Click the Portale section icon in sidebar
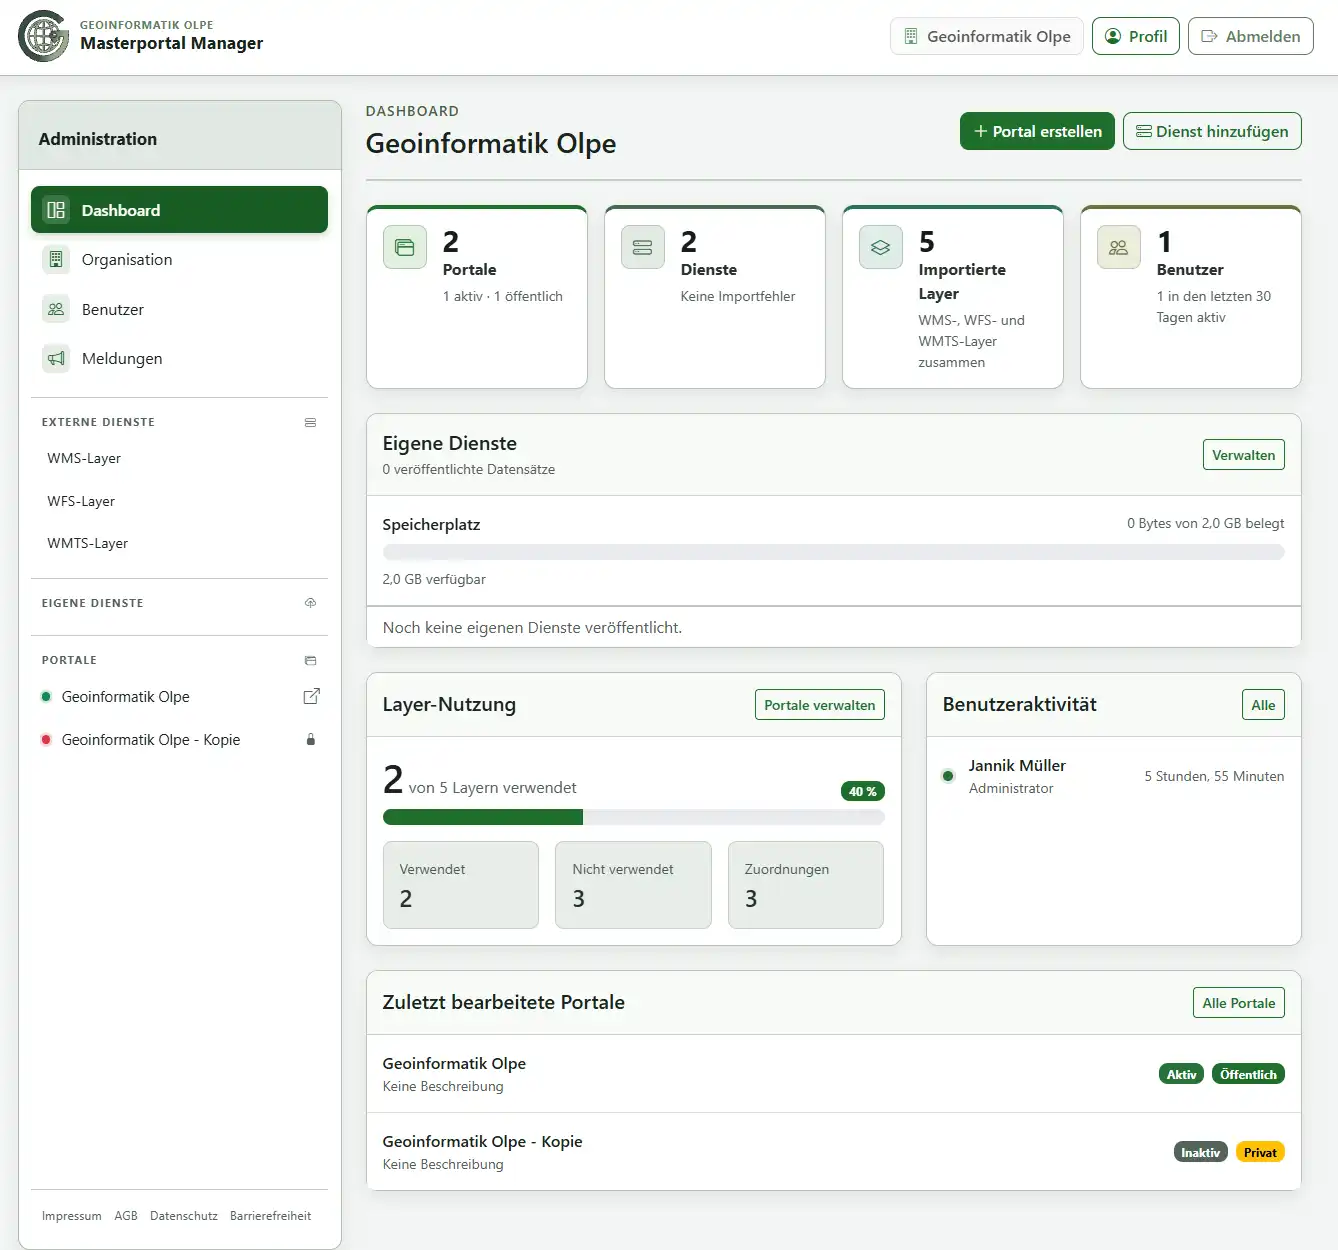Image resolution: width=1338 pixels, height=1250 pixels. pyautogui.click(x=310, y=661)
